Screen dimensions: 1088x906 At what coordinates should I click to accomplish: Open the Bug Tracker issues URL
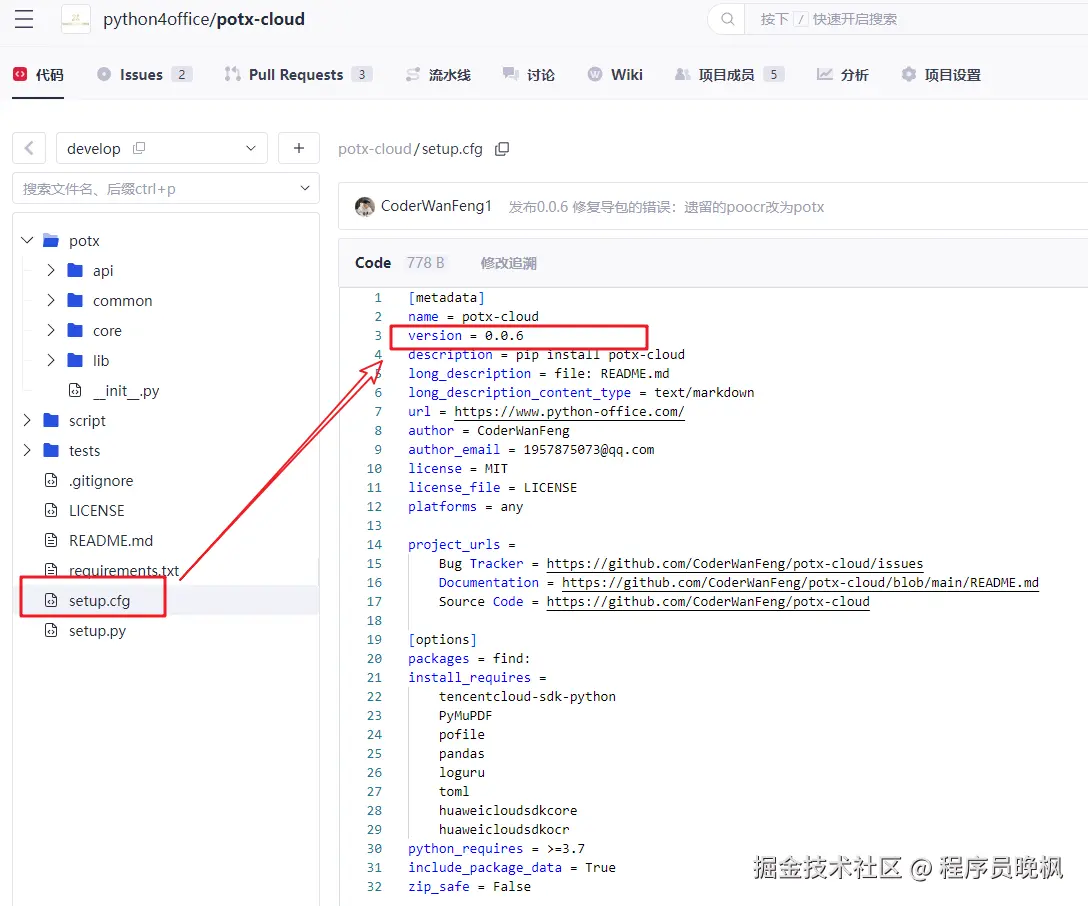point(734,563)
